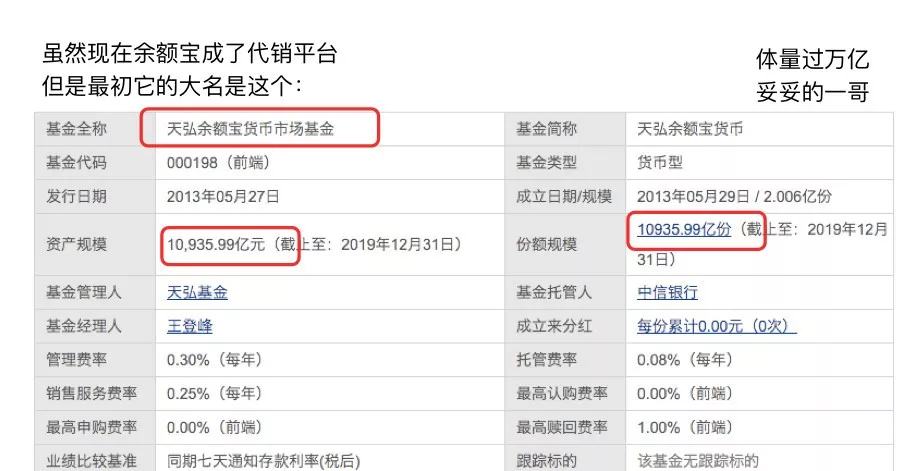
Task: Open the 10935.99亿份 share size link
Action: coord(684,230)
